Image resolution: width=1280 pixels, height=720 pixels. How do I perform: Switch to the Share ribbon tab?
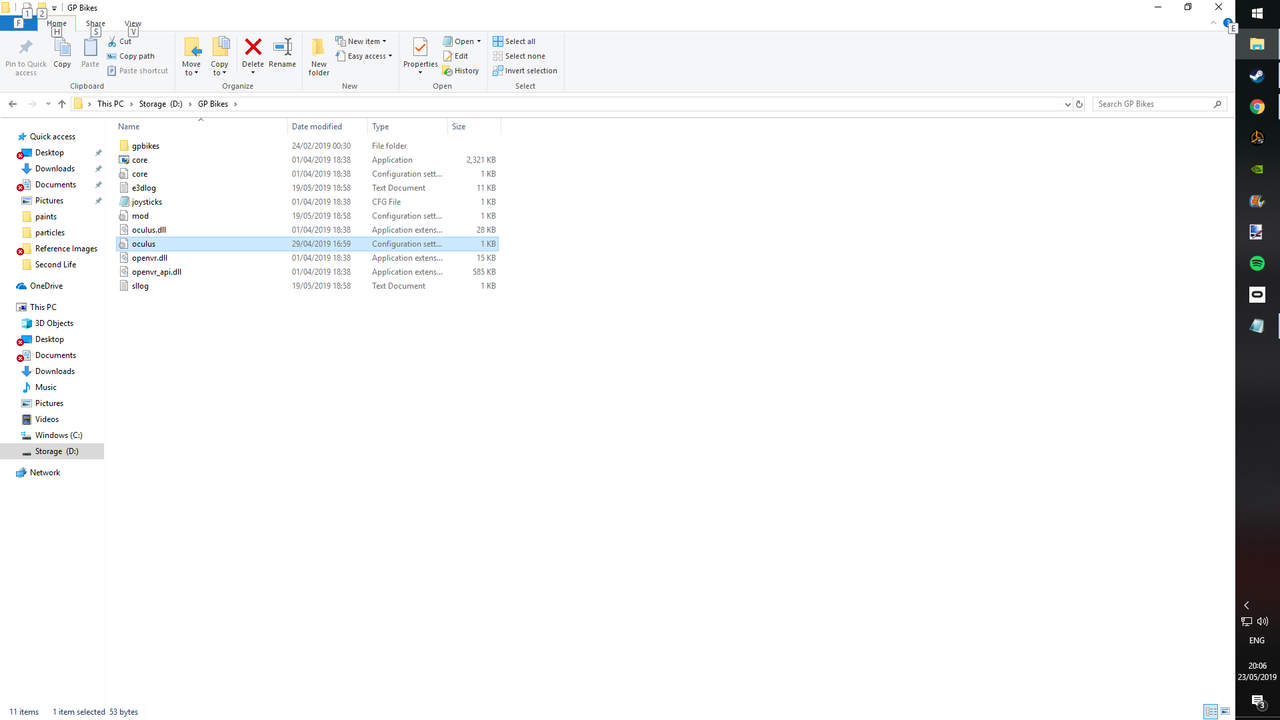pyautogui.click(x=95, y=23)
